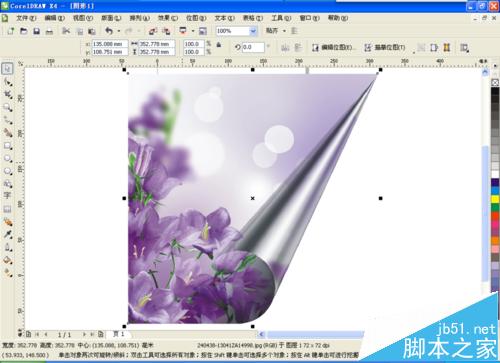Click the Undo arrow icon
500x363 pixels.
109,31
